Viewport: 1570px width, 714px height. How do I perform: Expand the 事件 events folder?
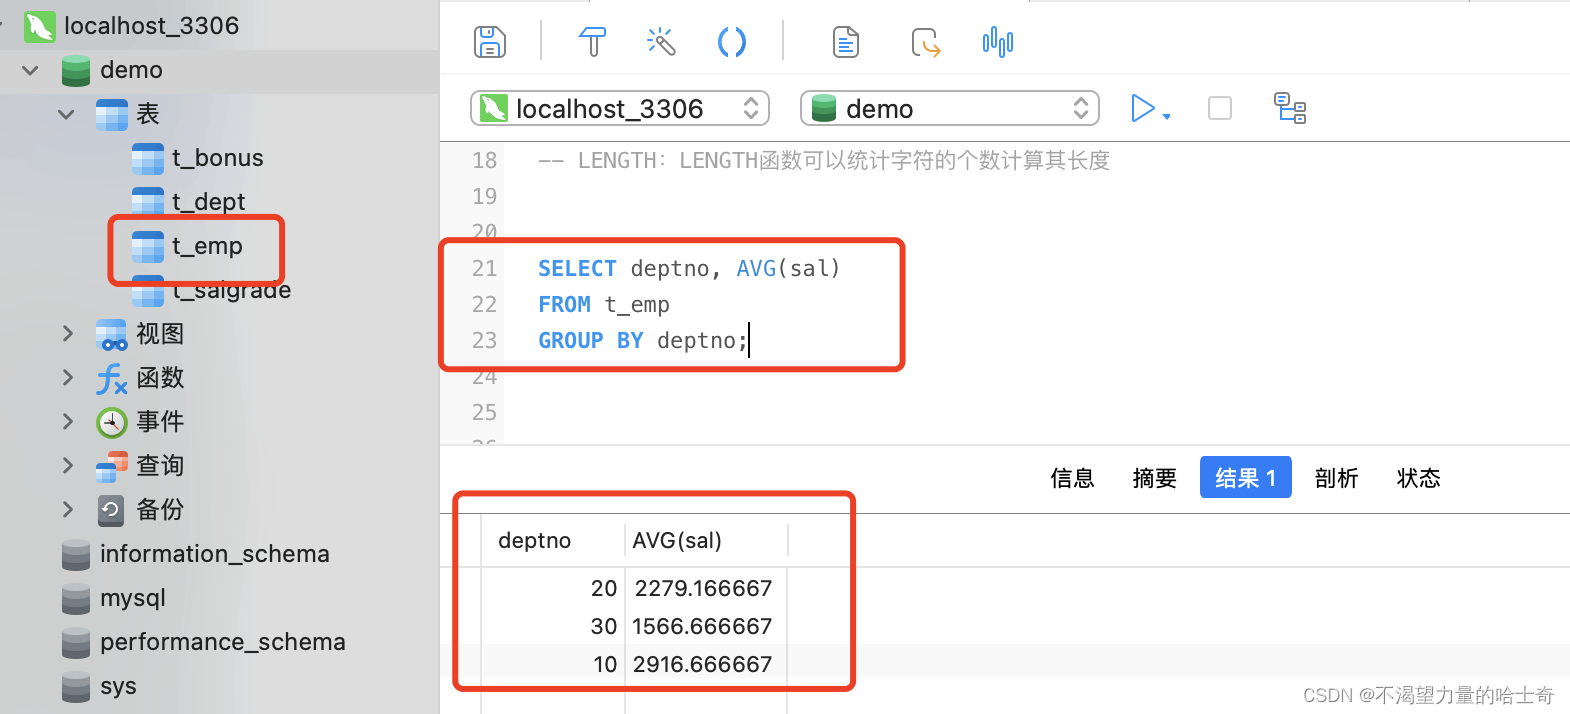pyautogui.click(x=67, y=421)
